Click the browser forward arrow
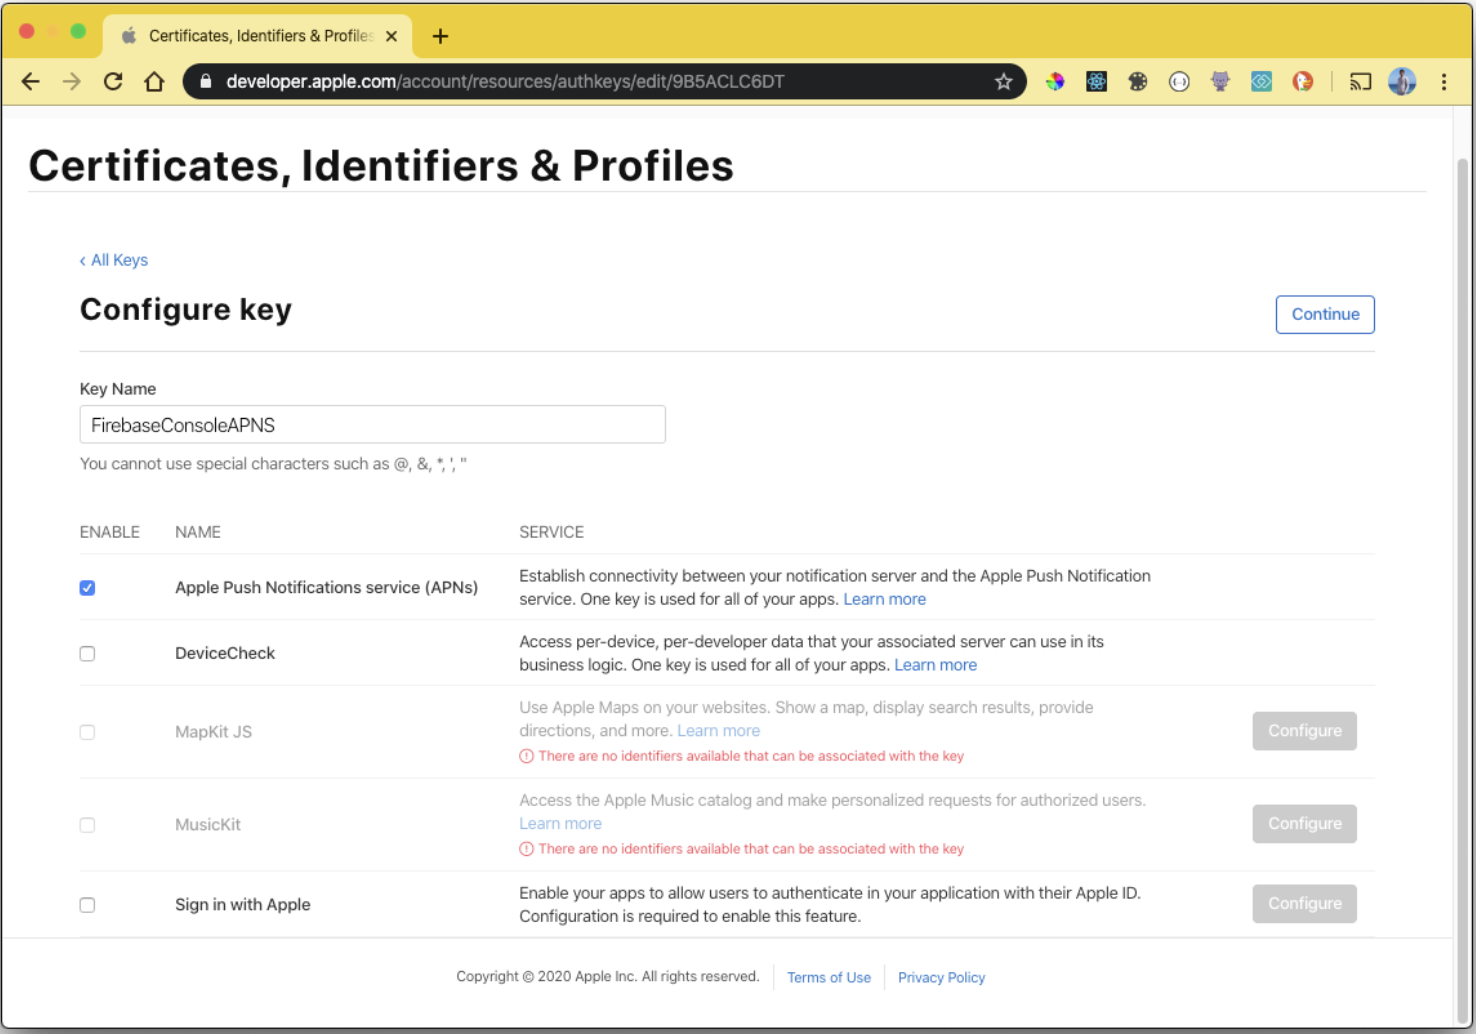 click(x=72, y=82)
